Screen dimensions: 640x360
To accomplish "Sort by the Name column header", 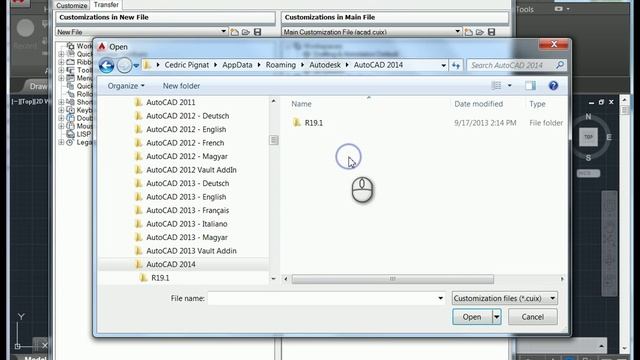I will (x=301, y=104).
